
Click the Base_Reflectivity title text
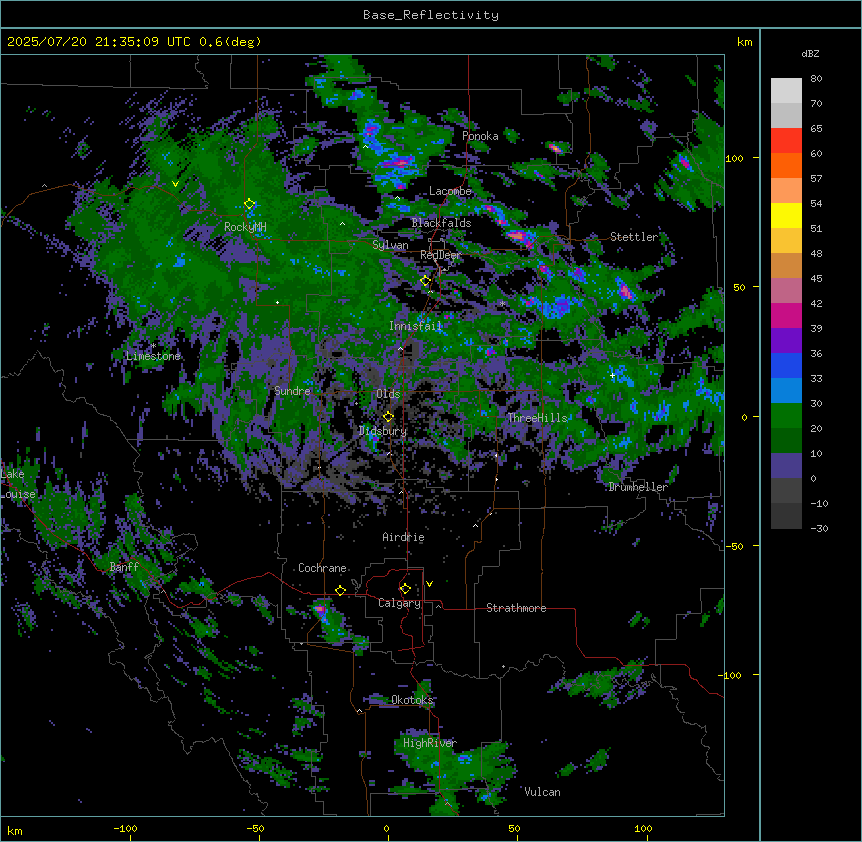pos(431,15)
